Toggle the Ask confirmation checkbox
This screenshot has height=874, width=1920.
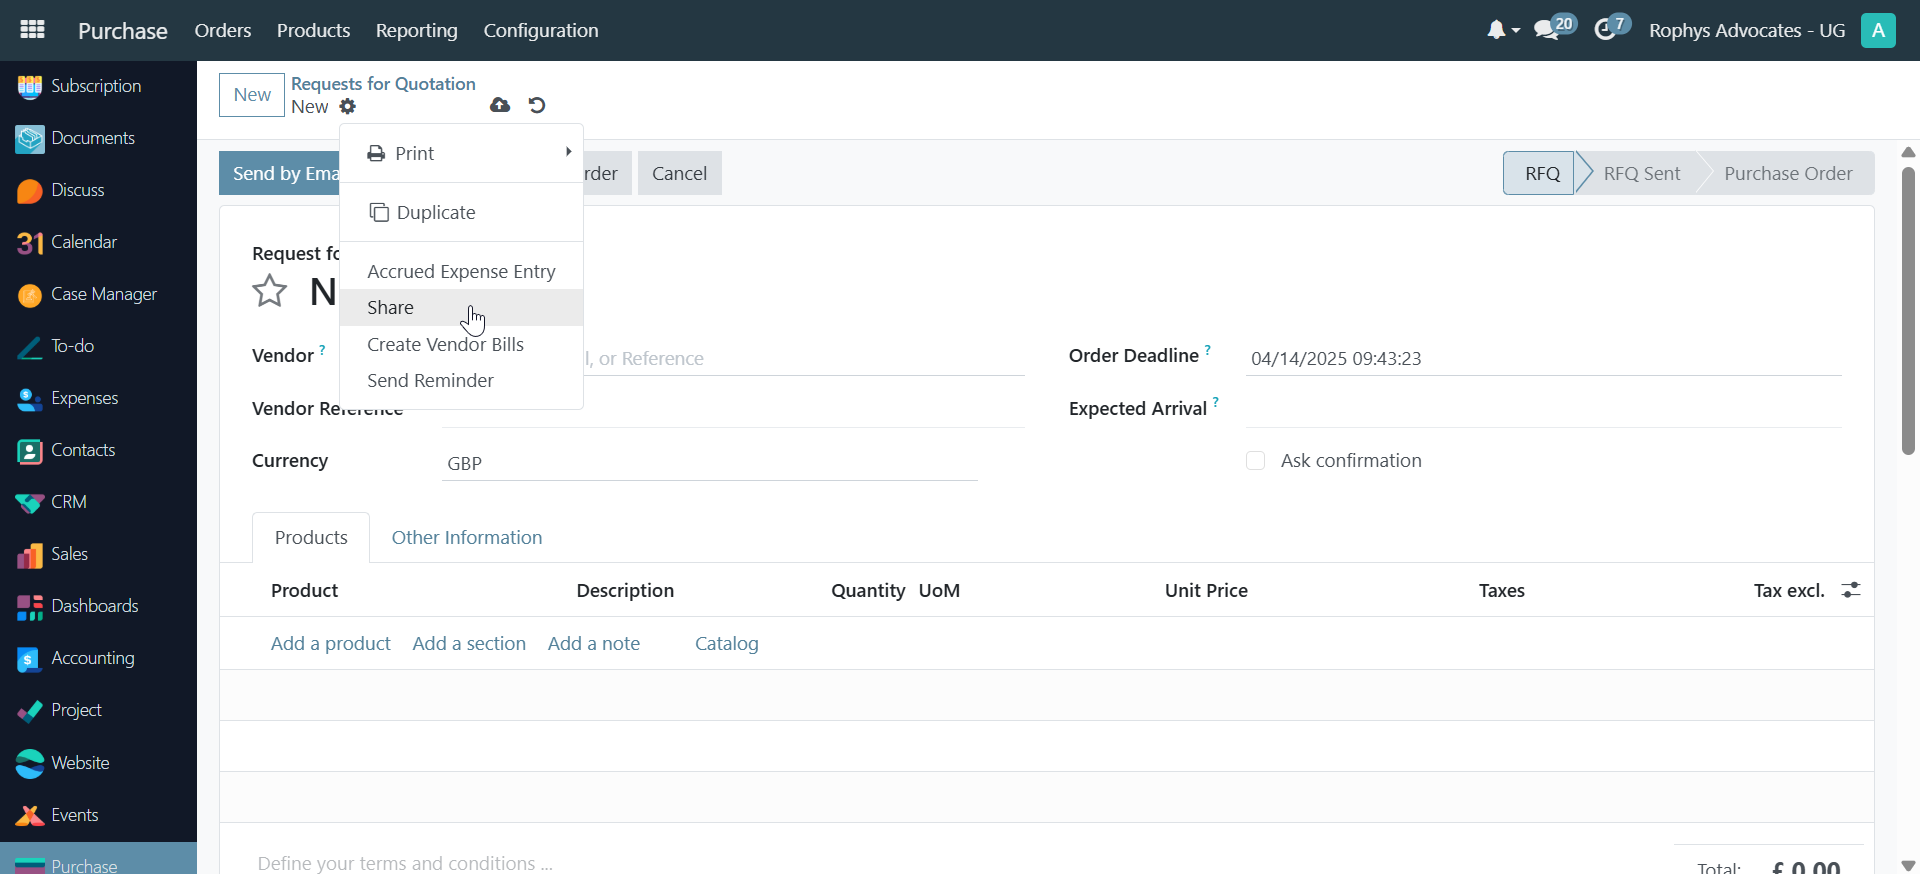(1255, 460)
